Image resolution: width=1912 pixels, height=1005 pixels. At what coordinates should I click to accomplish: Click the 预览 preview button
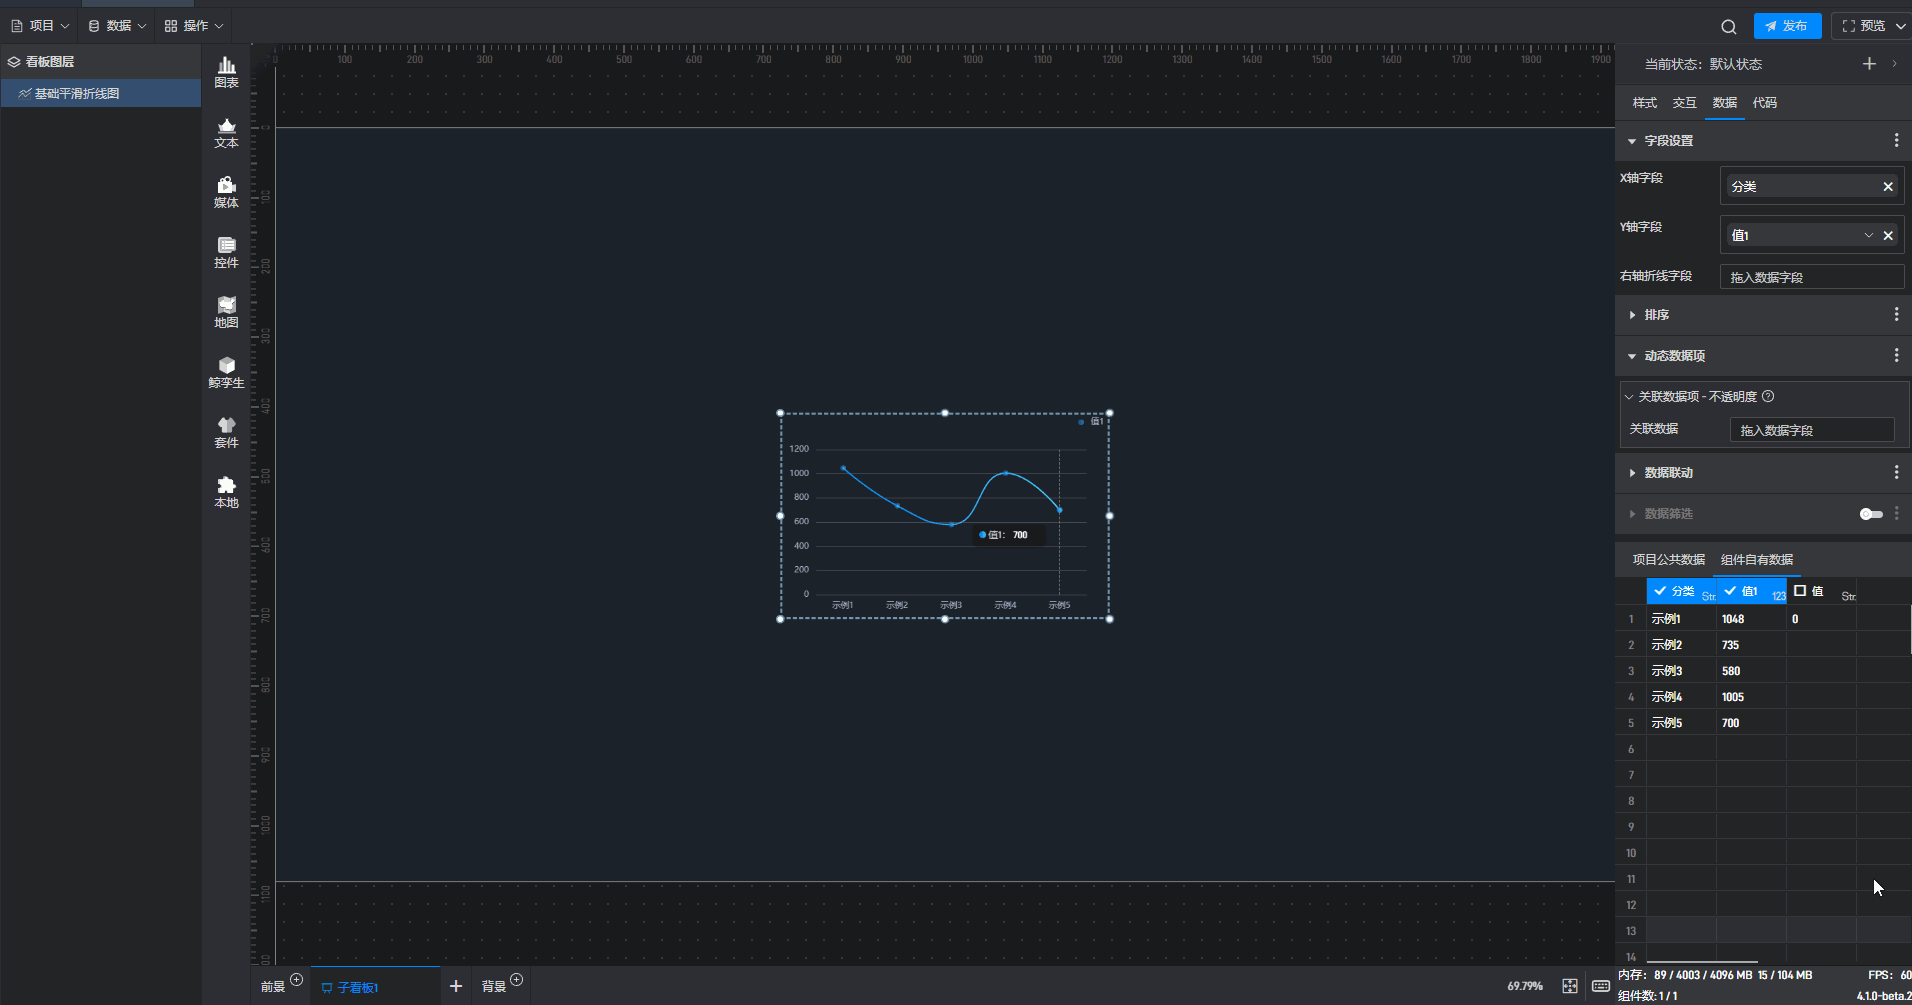[1864, 26]
